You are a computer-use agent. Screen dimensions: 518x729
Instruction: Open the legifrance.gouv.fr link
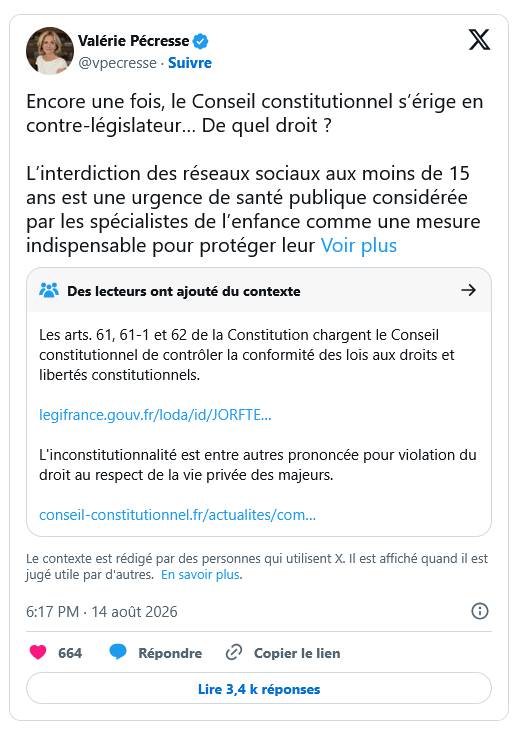155,415
